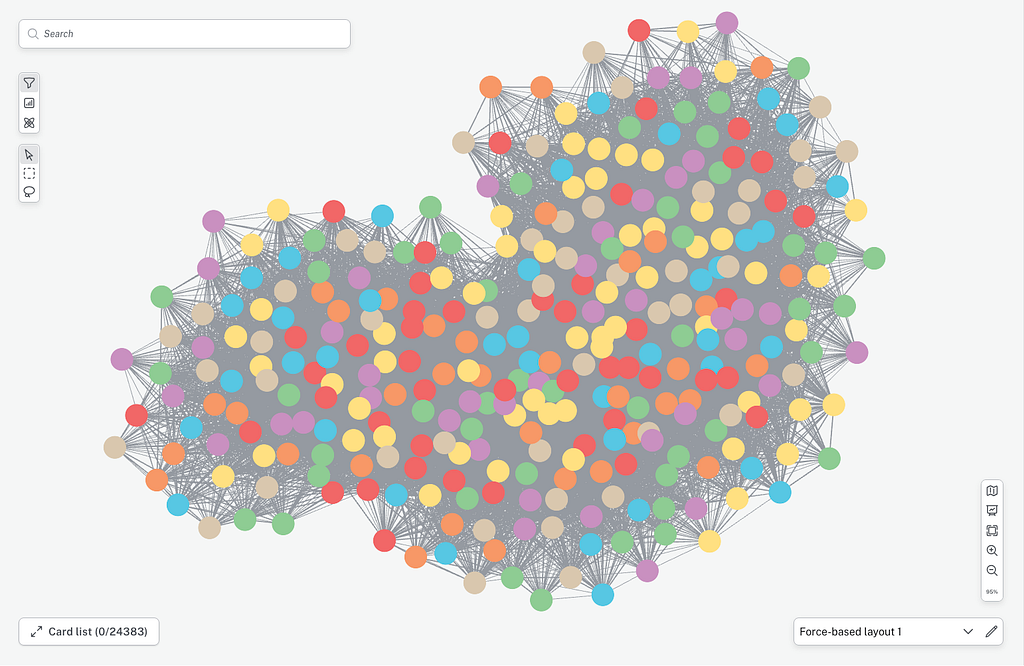
Task: Toggle the minimap using the map icon
Action: (992, 491)
